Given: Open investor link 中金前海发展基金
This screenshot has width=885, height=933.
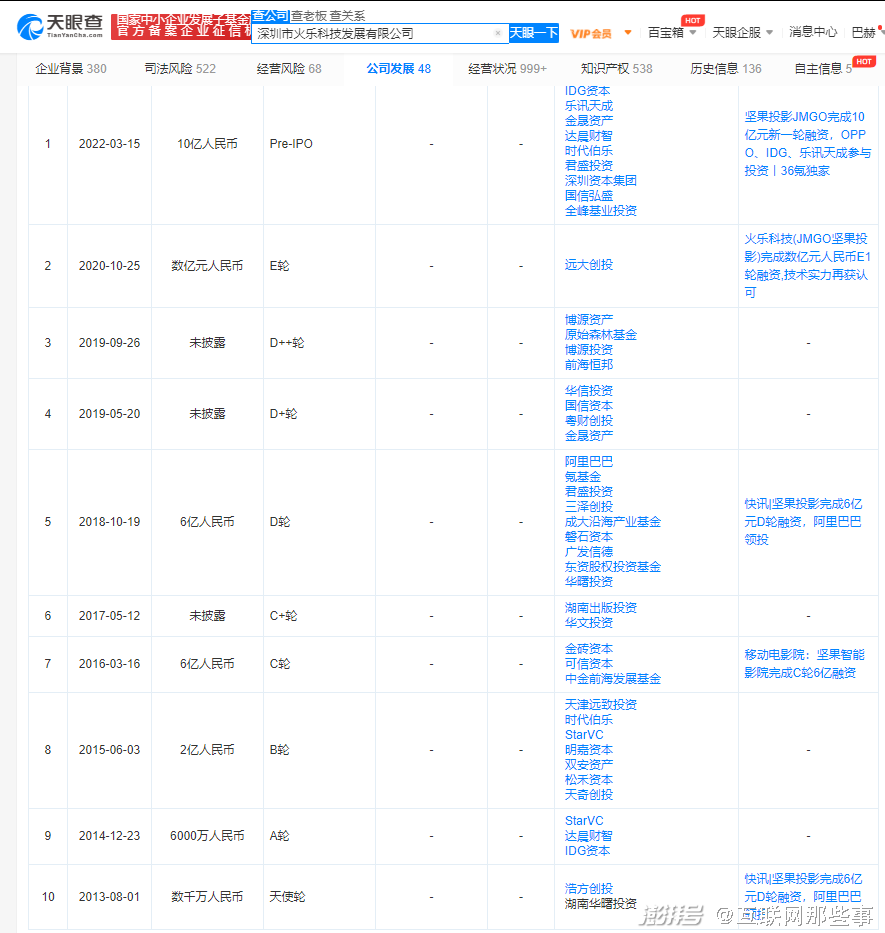Looking at the screenshot, I should [x=612, y=679].
